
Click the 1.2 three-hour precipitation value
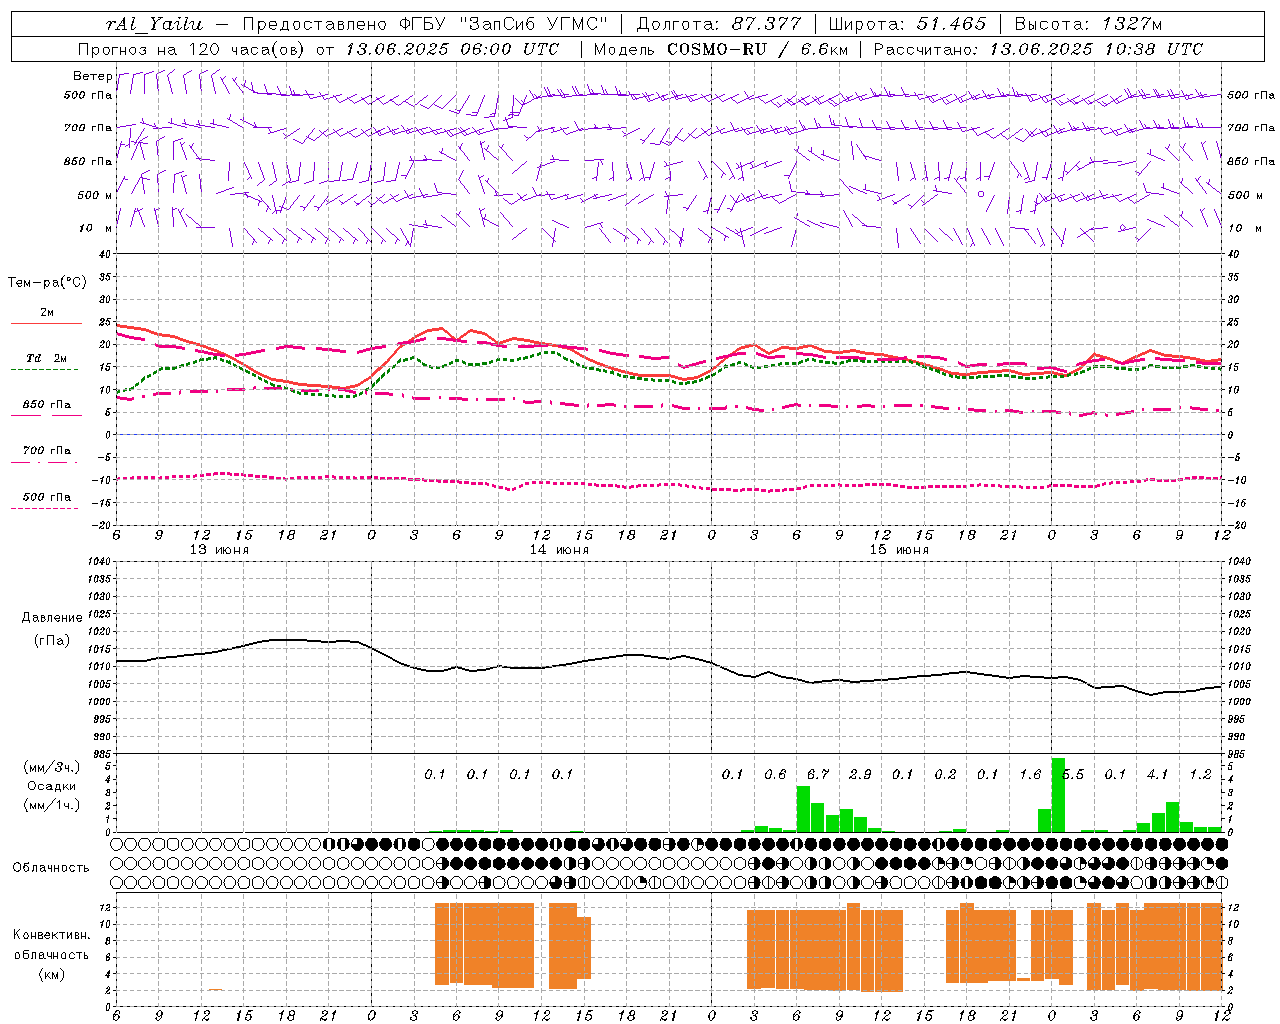pos(1200,774)
